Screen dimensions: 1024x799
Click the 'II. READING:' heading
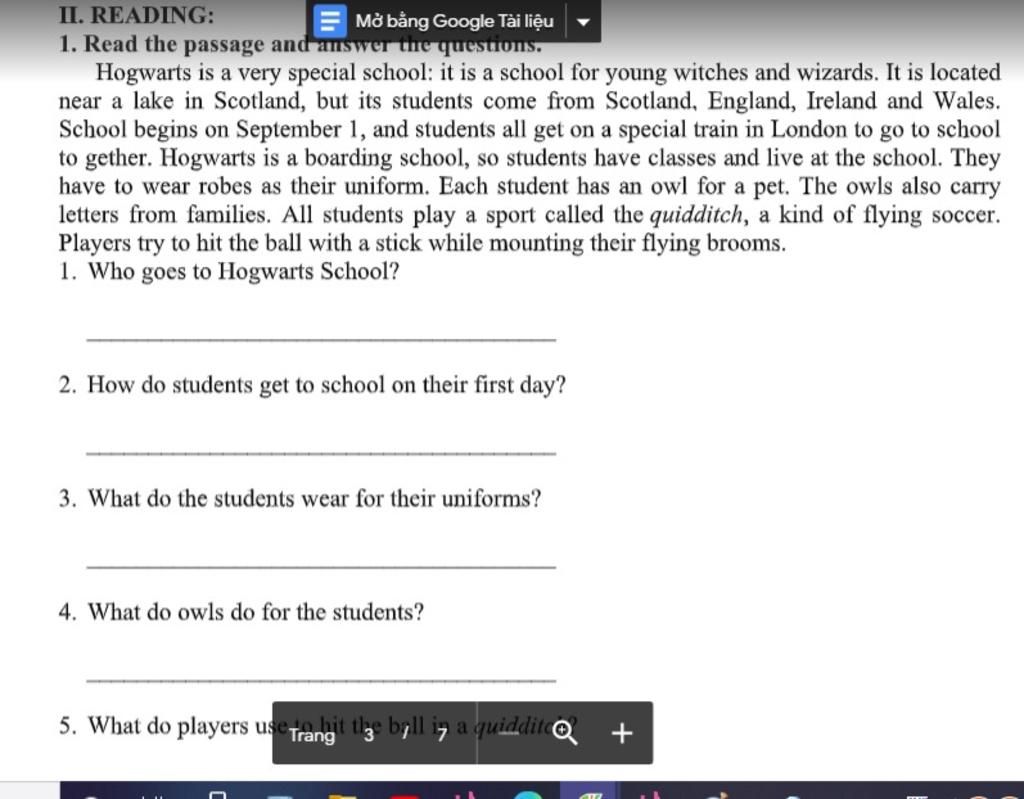[136, 15]
